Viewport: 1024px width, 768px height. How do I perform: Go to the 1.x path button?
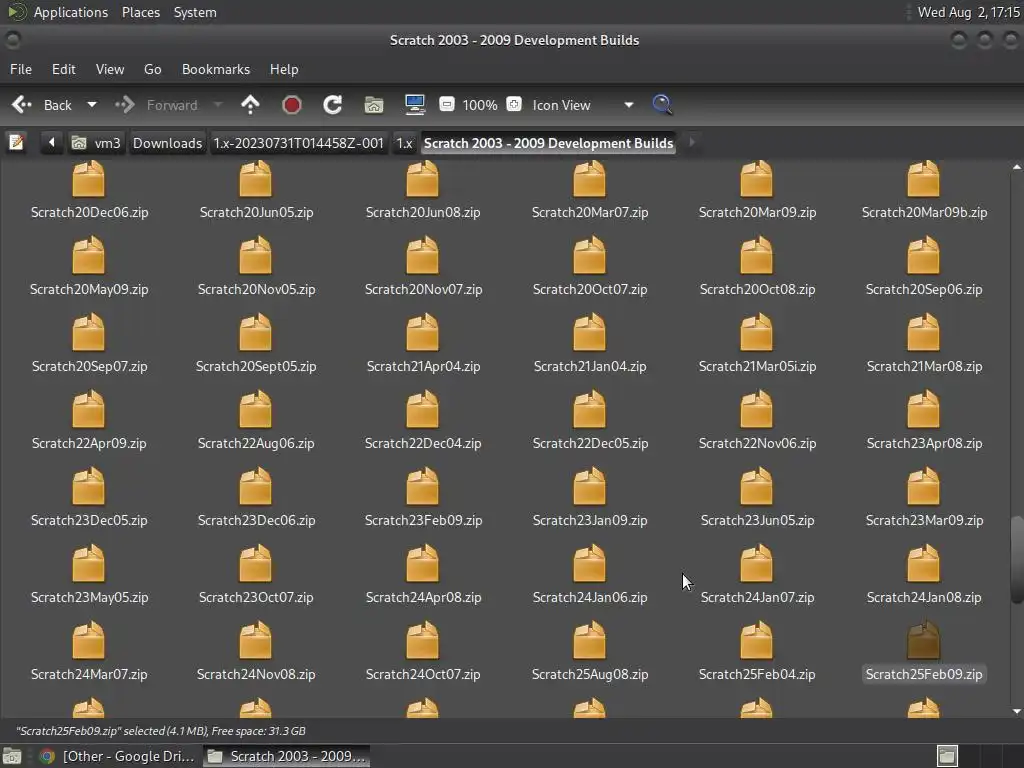click(x=404, y=143)
